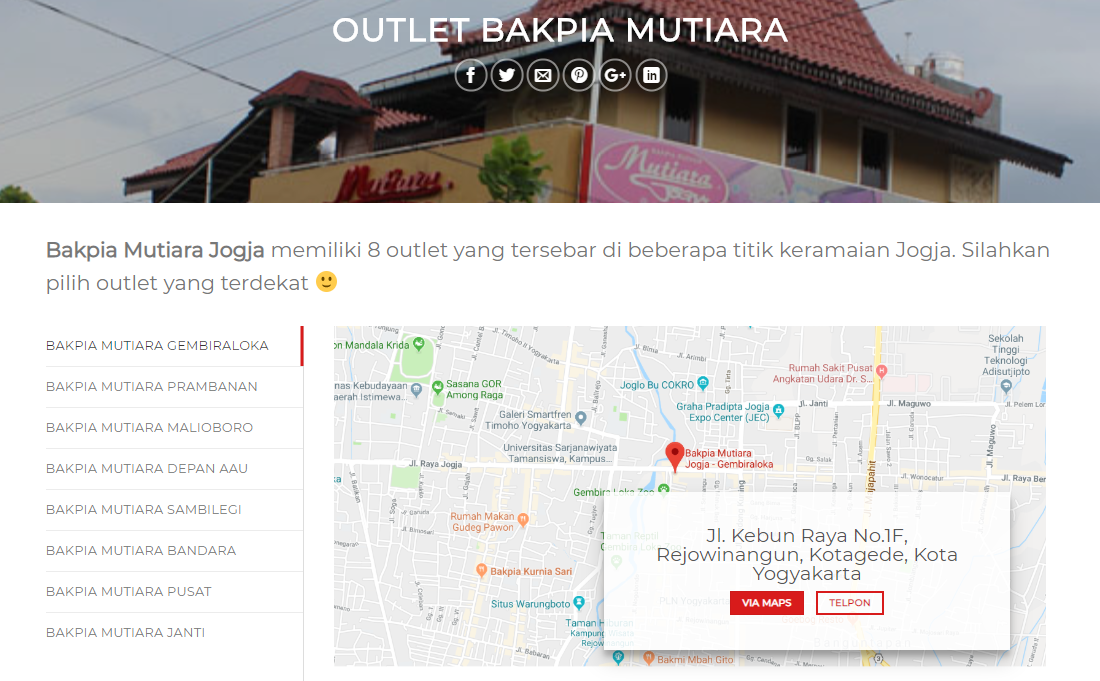Image resolution: width=1100 pixels, height=681 pixels.
Task: Click the red VIA MAPS button
Action: coord(767,603)
